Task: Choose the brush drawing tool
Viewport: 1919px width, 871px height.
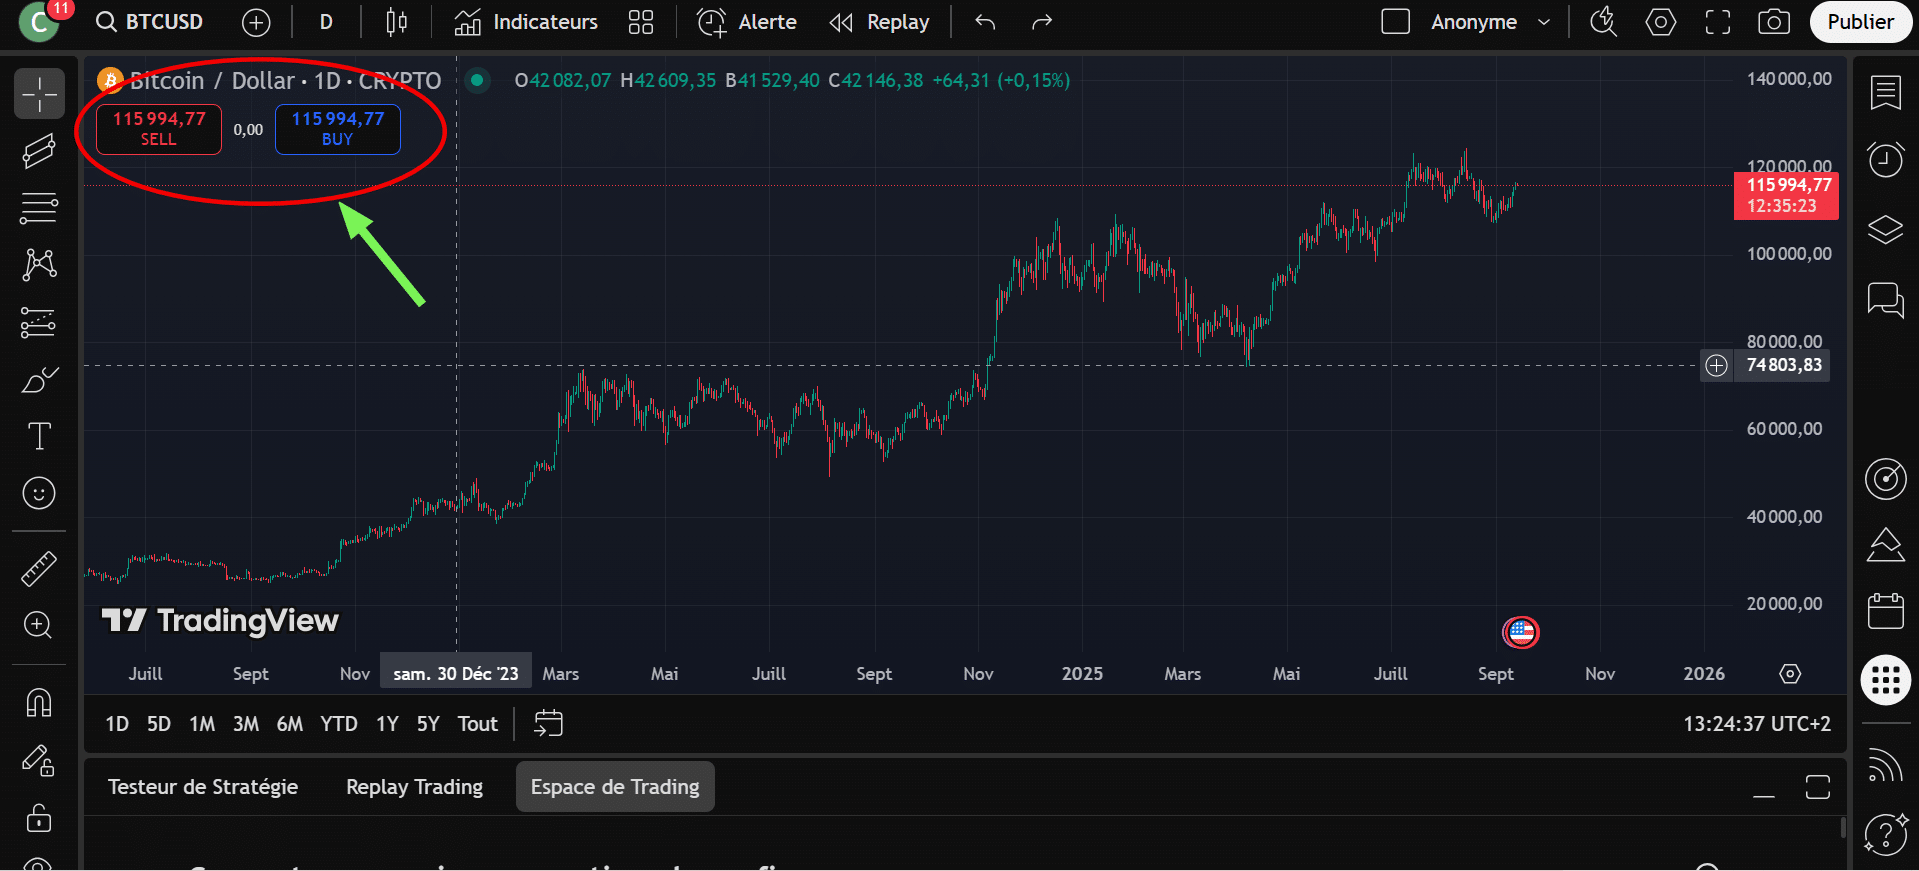Action: (39, 380)
